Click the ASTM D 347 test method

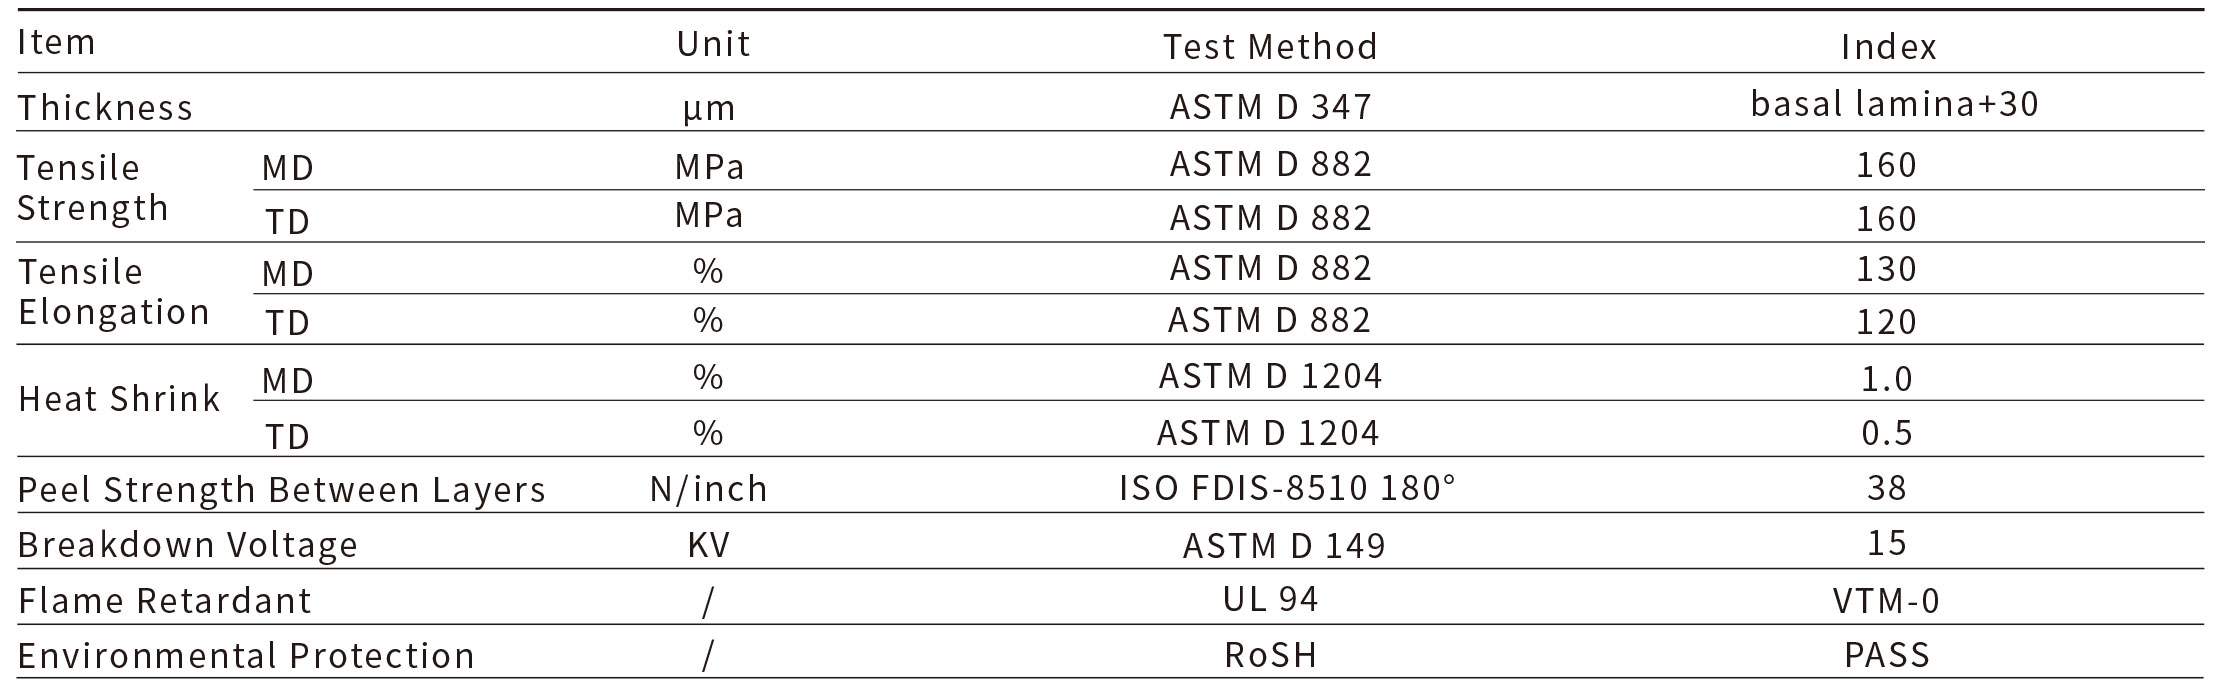pyautogui.click(x=1270, y=106)
